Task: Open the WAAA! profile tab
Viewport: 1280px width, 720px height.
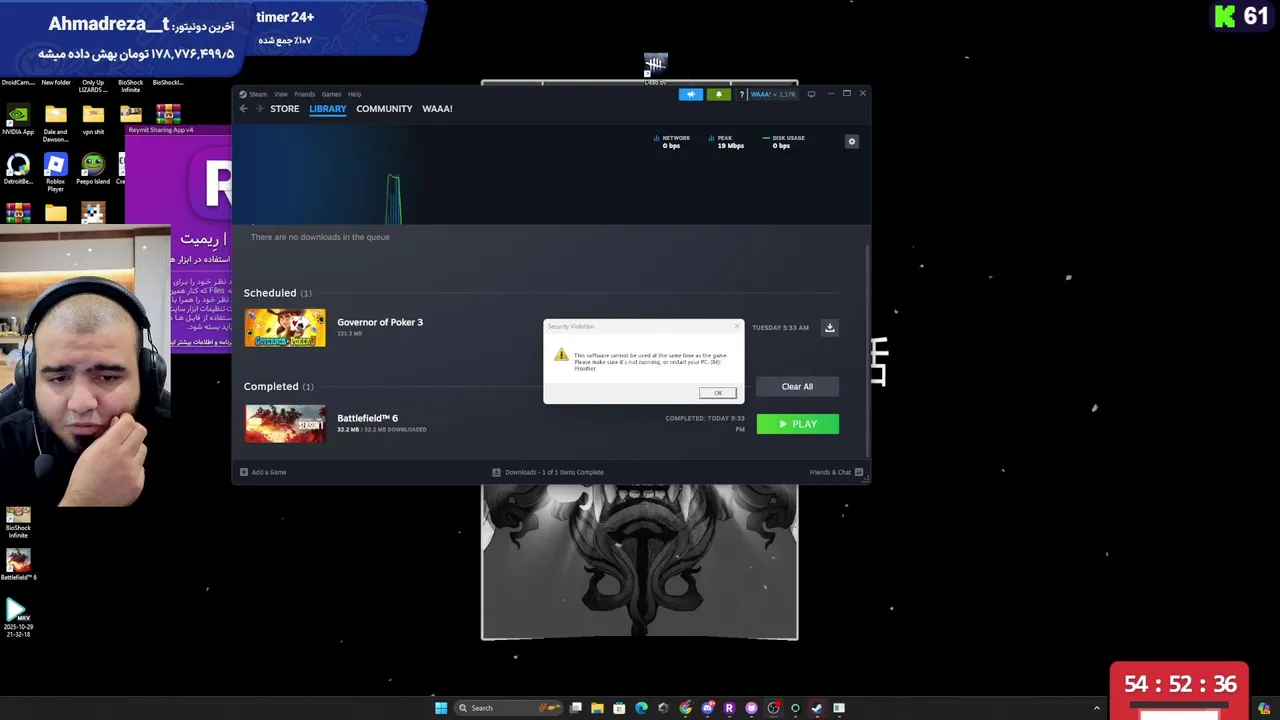Action: click(x=437, y=109)
